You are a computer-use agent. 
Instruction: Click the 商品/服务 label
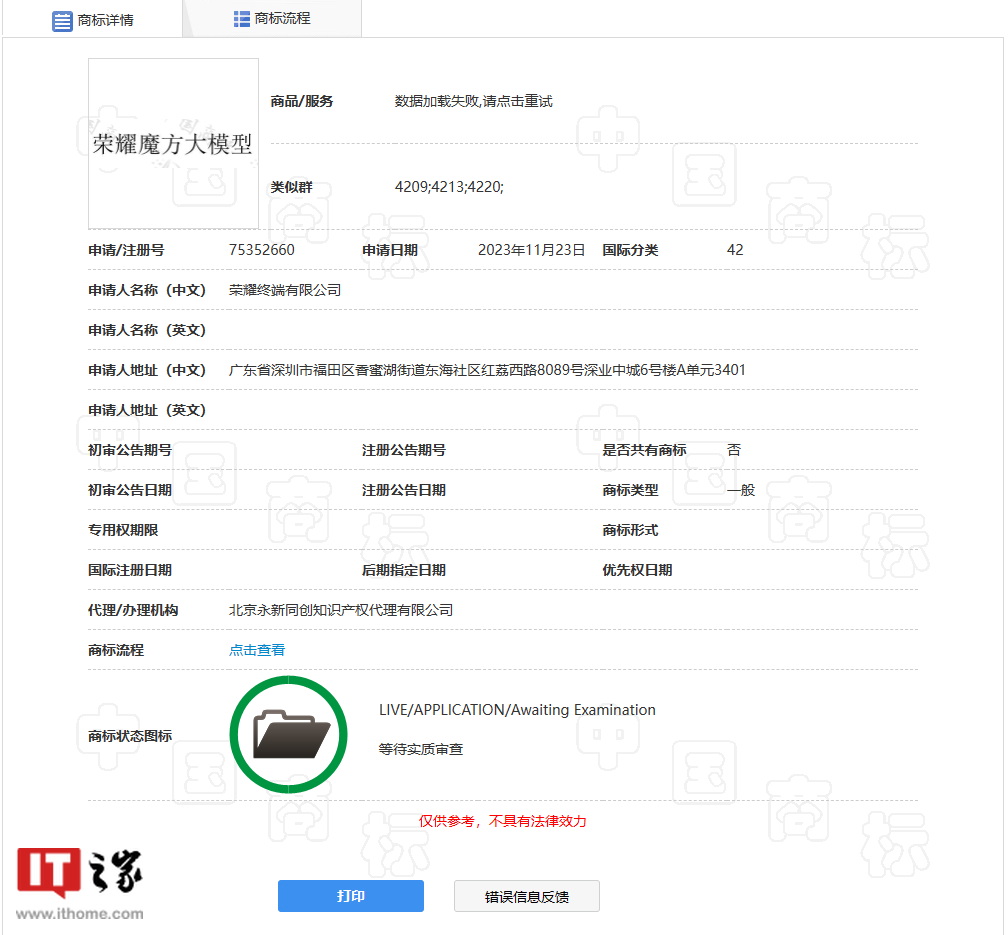(302, 101)
